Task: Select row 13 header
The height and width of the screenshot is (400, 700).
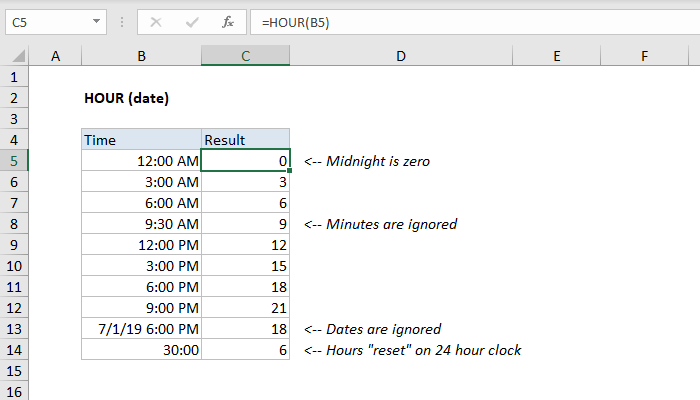Action: (x=14, y=329)
